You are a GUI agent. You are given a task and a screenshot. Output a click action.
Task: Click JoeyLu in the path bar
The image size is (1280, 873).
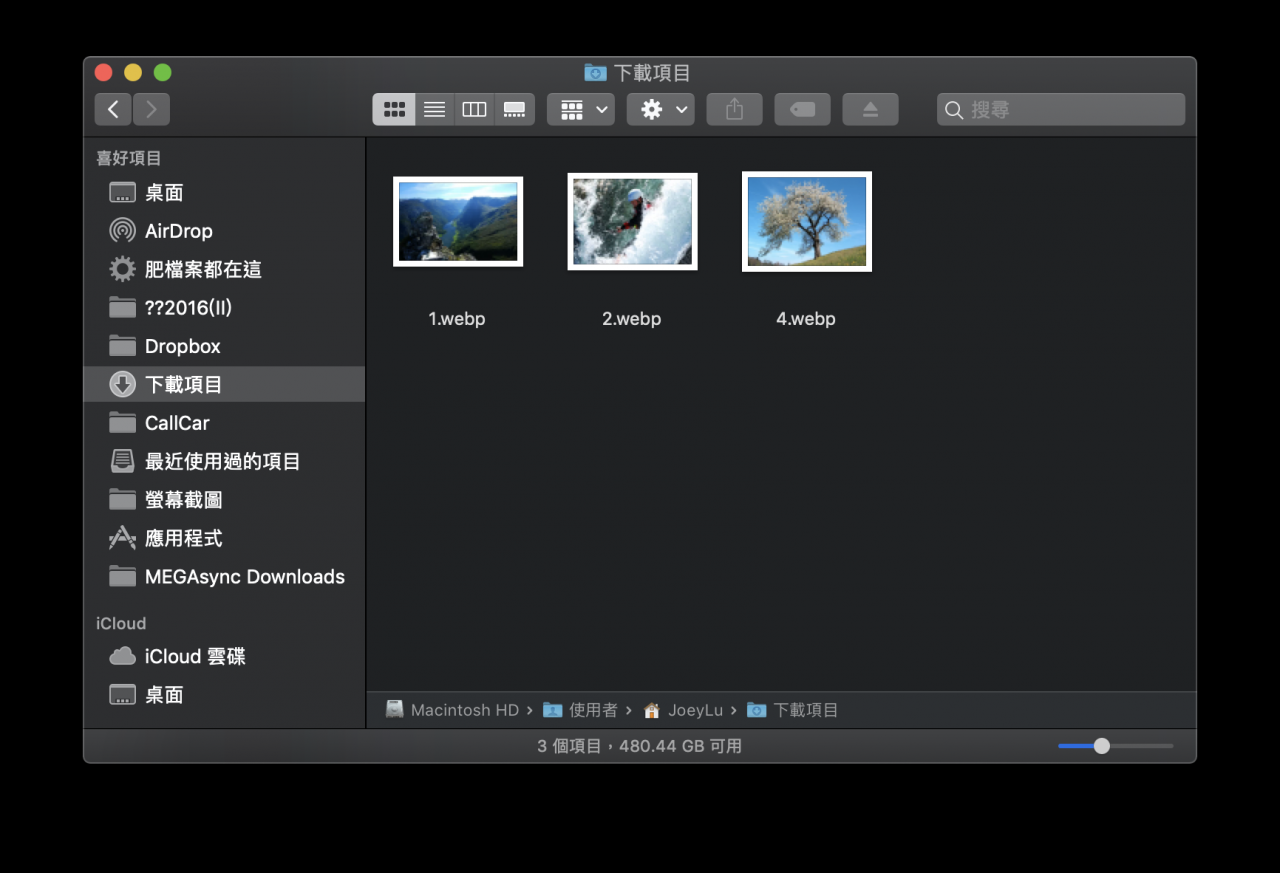tap(694, 710)
